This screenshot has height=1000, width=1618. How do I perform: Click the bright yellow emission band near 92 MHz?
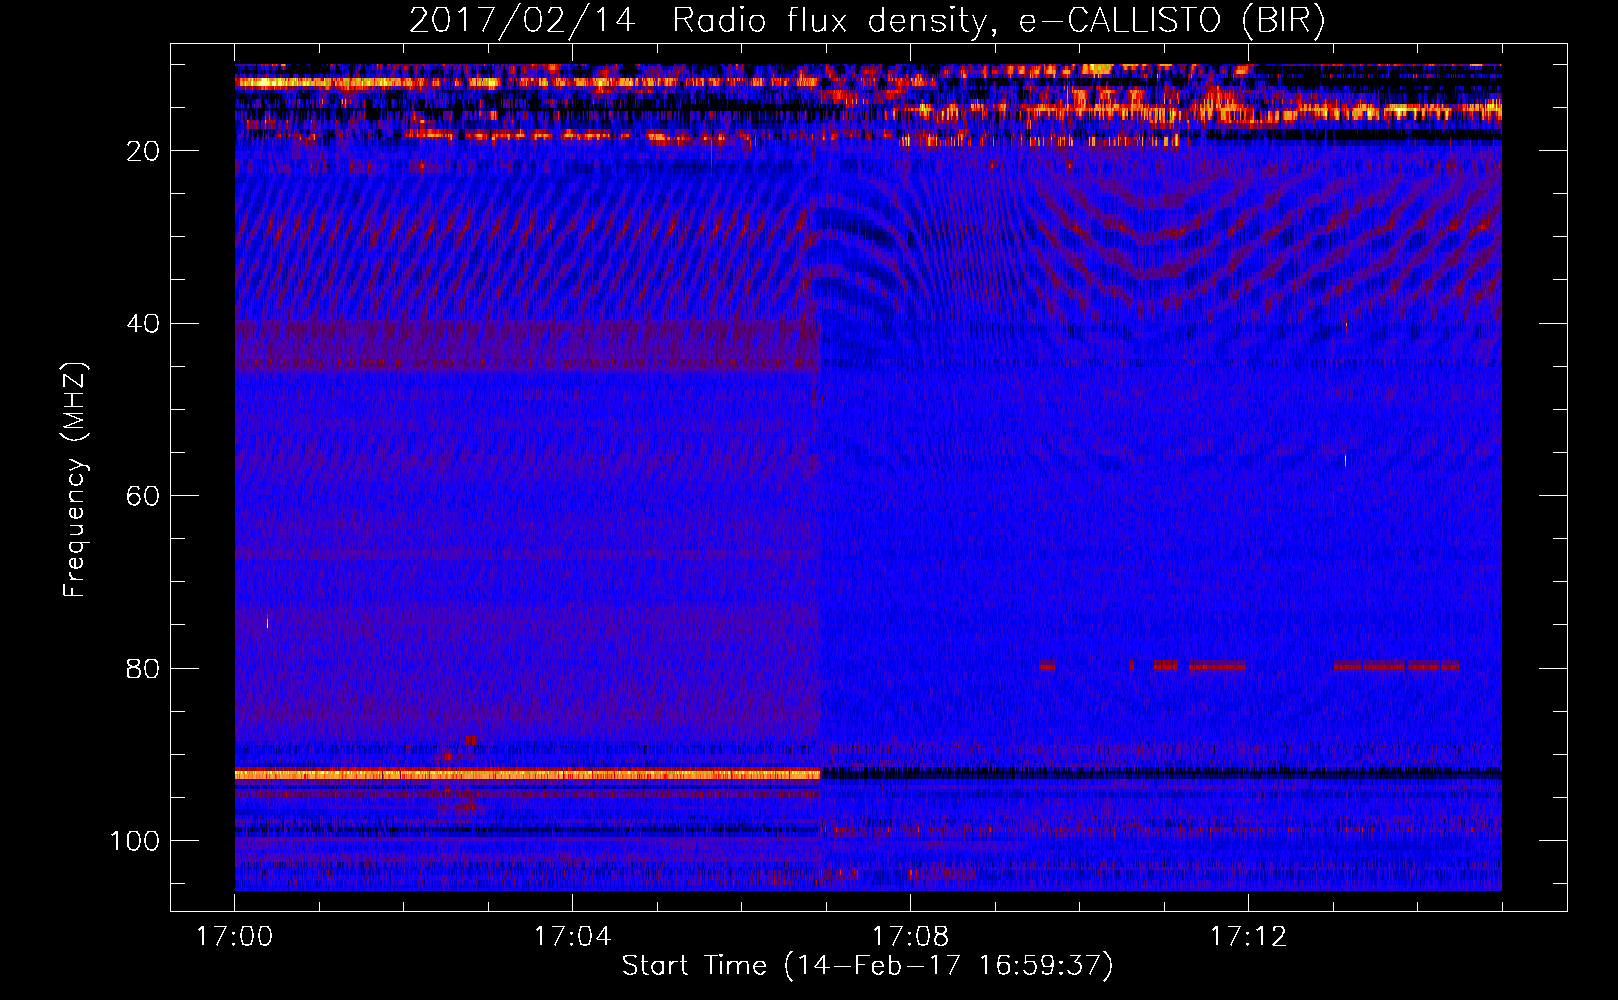tap(527, 774)
